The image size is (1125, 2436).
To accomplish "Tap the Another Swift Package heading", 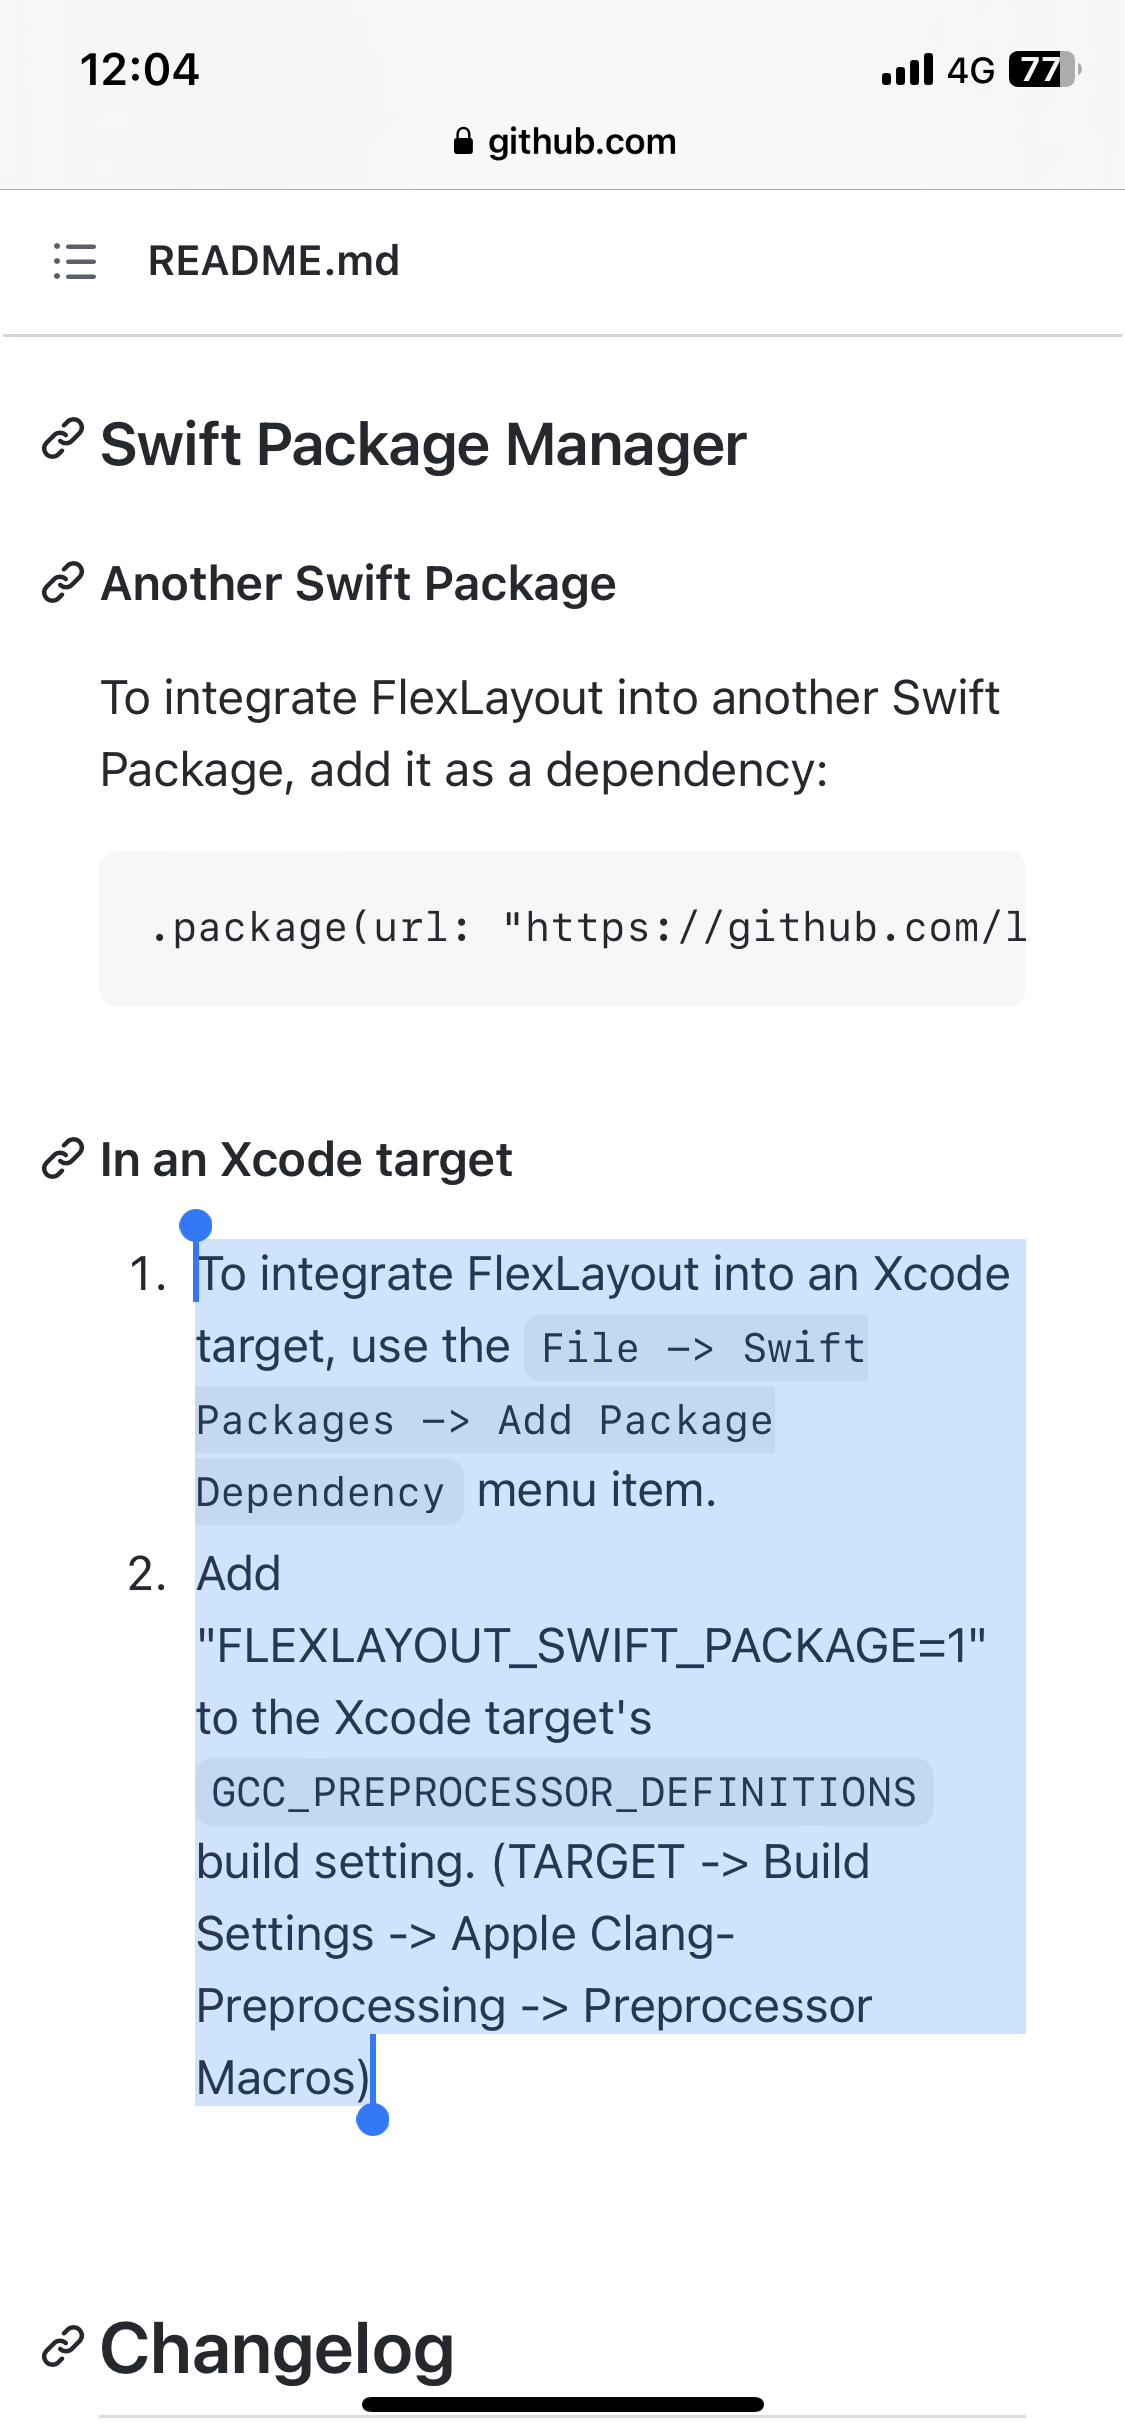I will [x=357, y=583].
